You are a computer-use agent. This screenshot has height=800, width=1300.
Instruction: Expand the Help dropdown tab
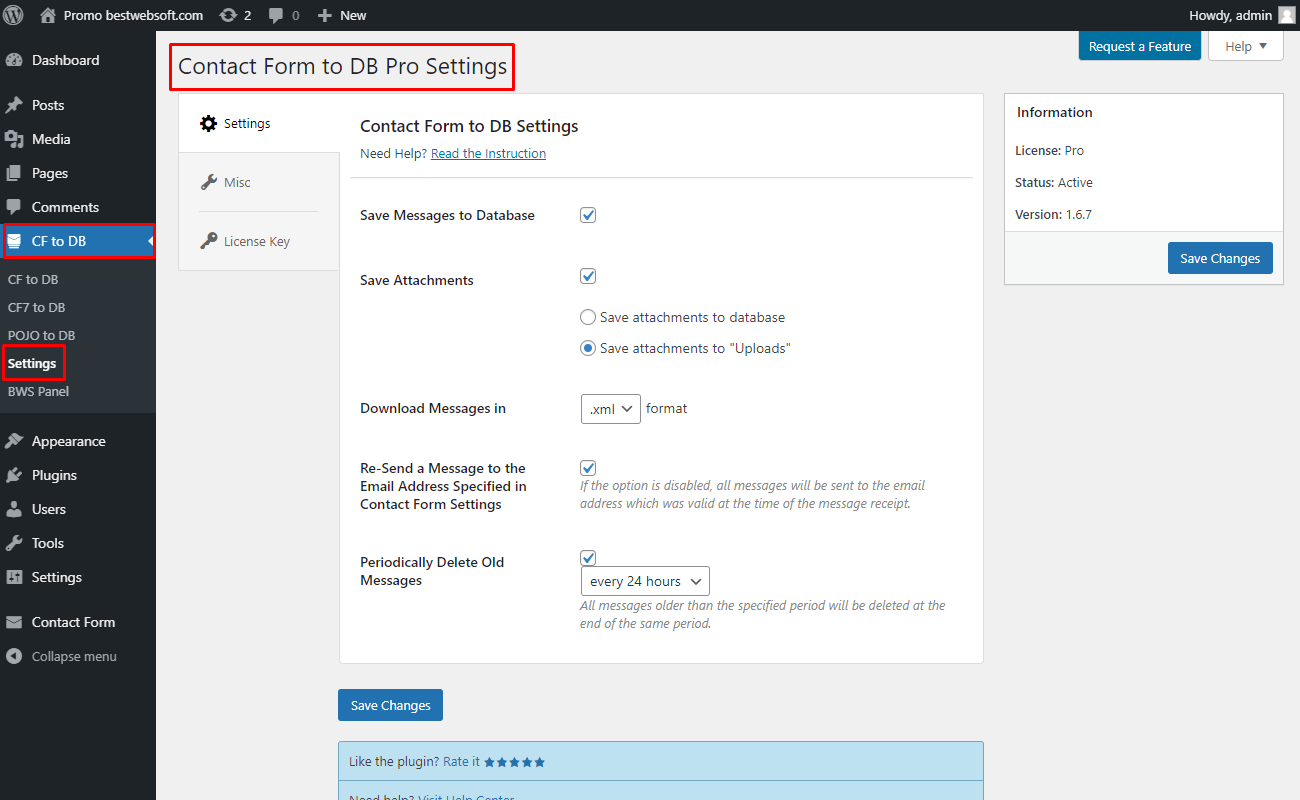coord(1245,46)
